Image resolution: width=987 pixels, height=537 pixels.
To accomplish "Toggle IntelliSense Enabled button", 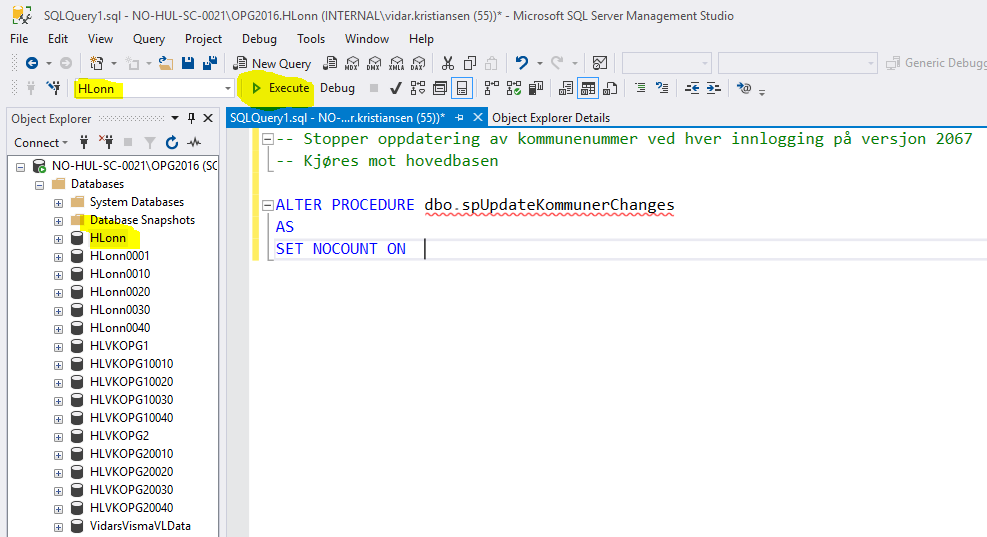I will point(462,88).
